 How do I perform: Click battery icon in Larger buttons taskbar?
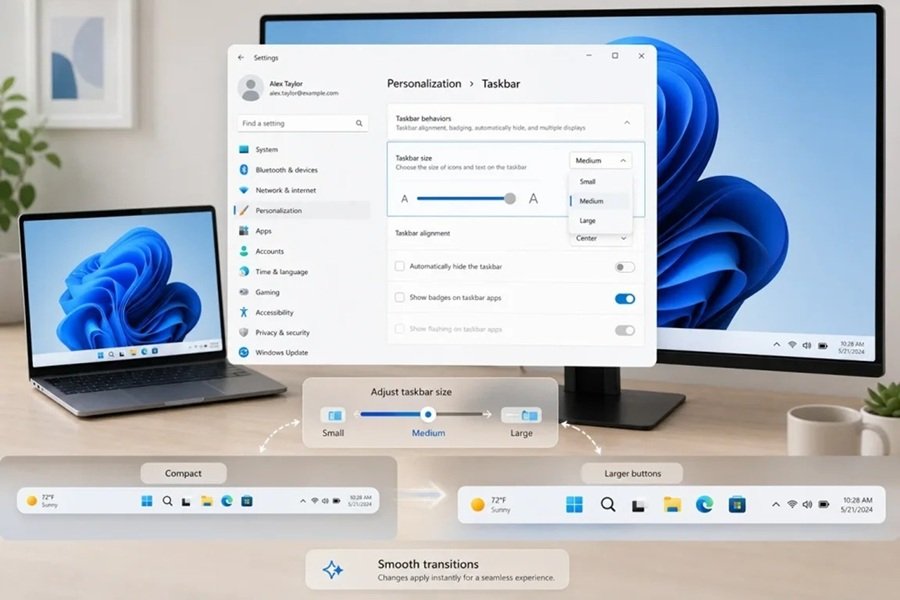coord(824,505)
